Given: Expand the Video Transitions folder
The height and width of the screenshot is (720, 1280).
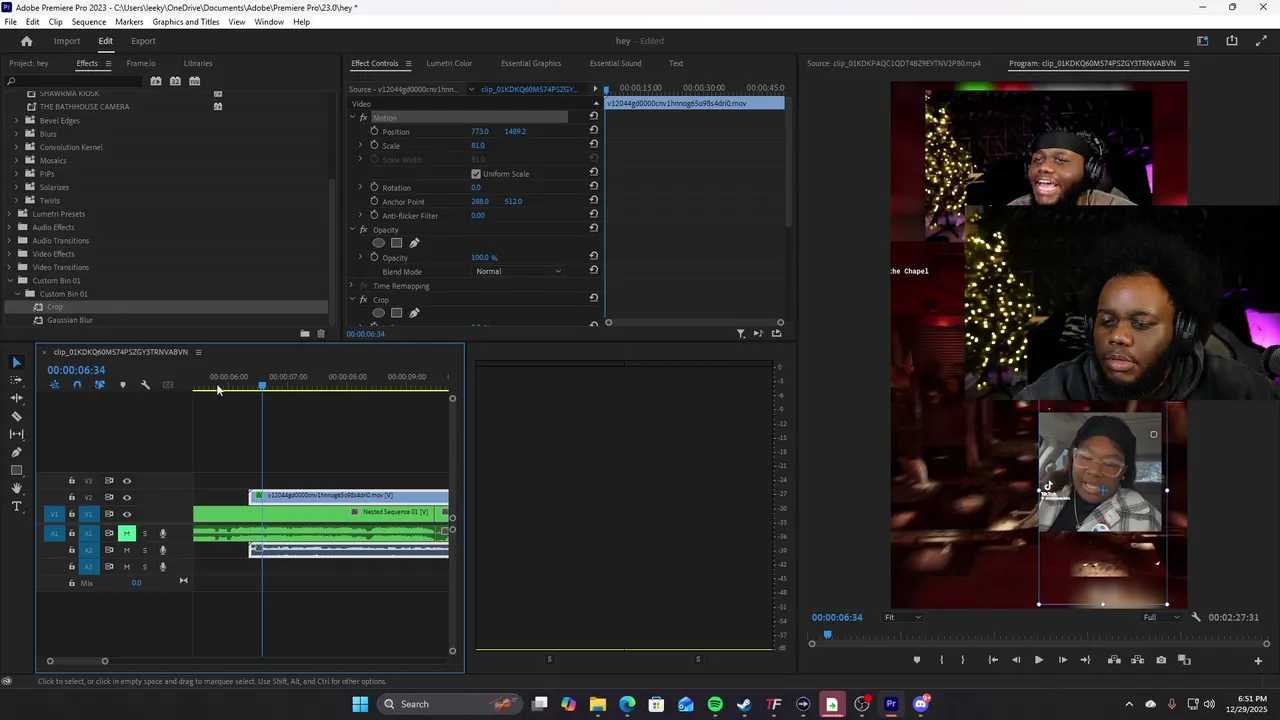Looking at the screenshot, I should 10,267.
